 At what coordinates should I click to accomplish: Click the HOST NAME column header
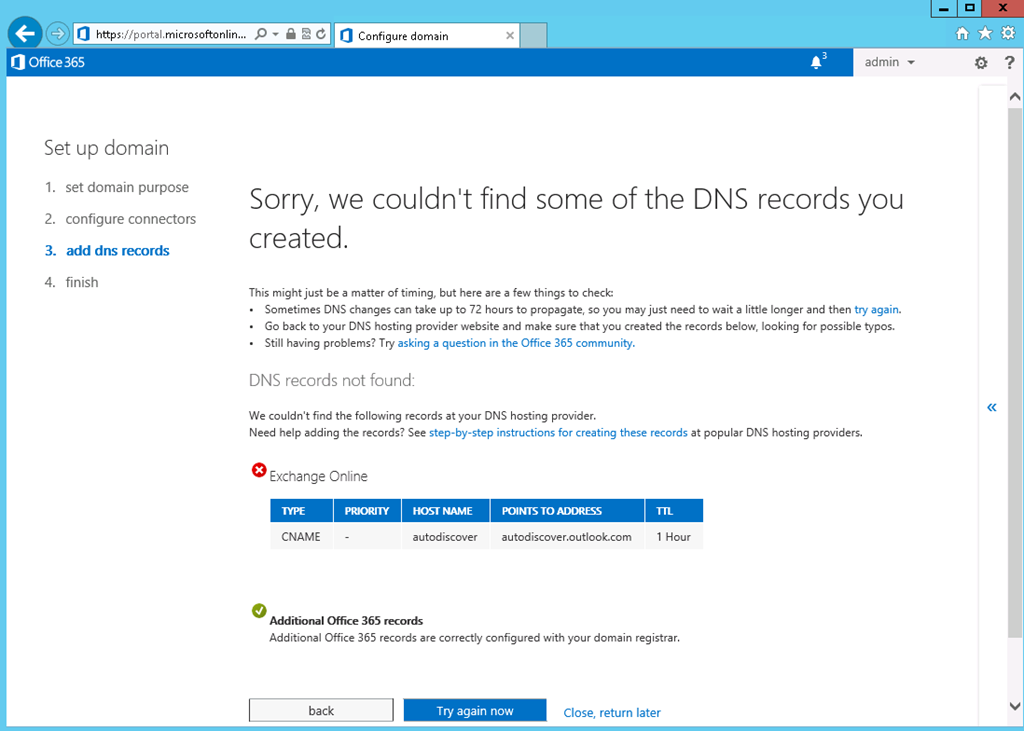point(445,511)
